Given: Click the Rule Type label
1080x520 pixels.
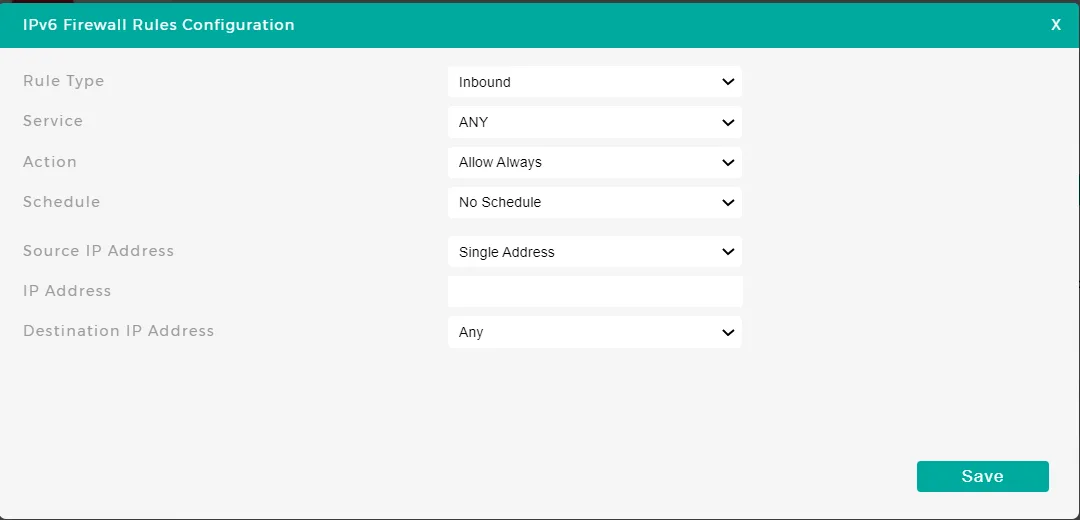Looking at the screenshot, I should tap(64, 81).
